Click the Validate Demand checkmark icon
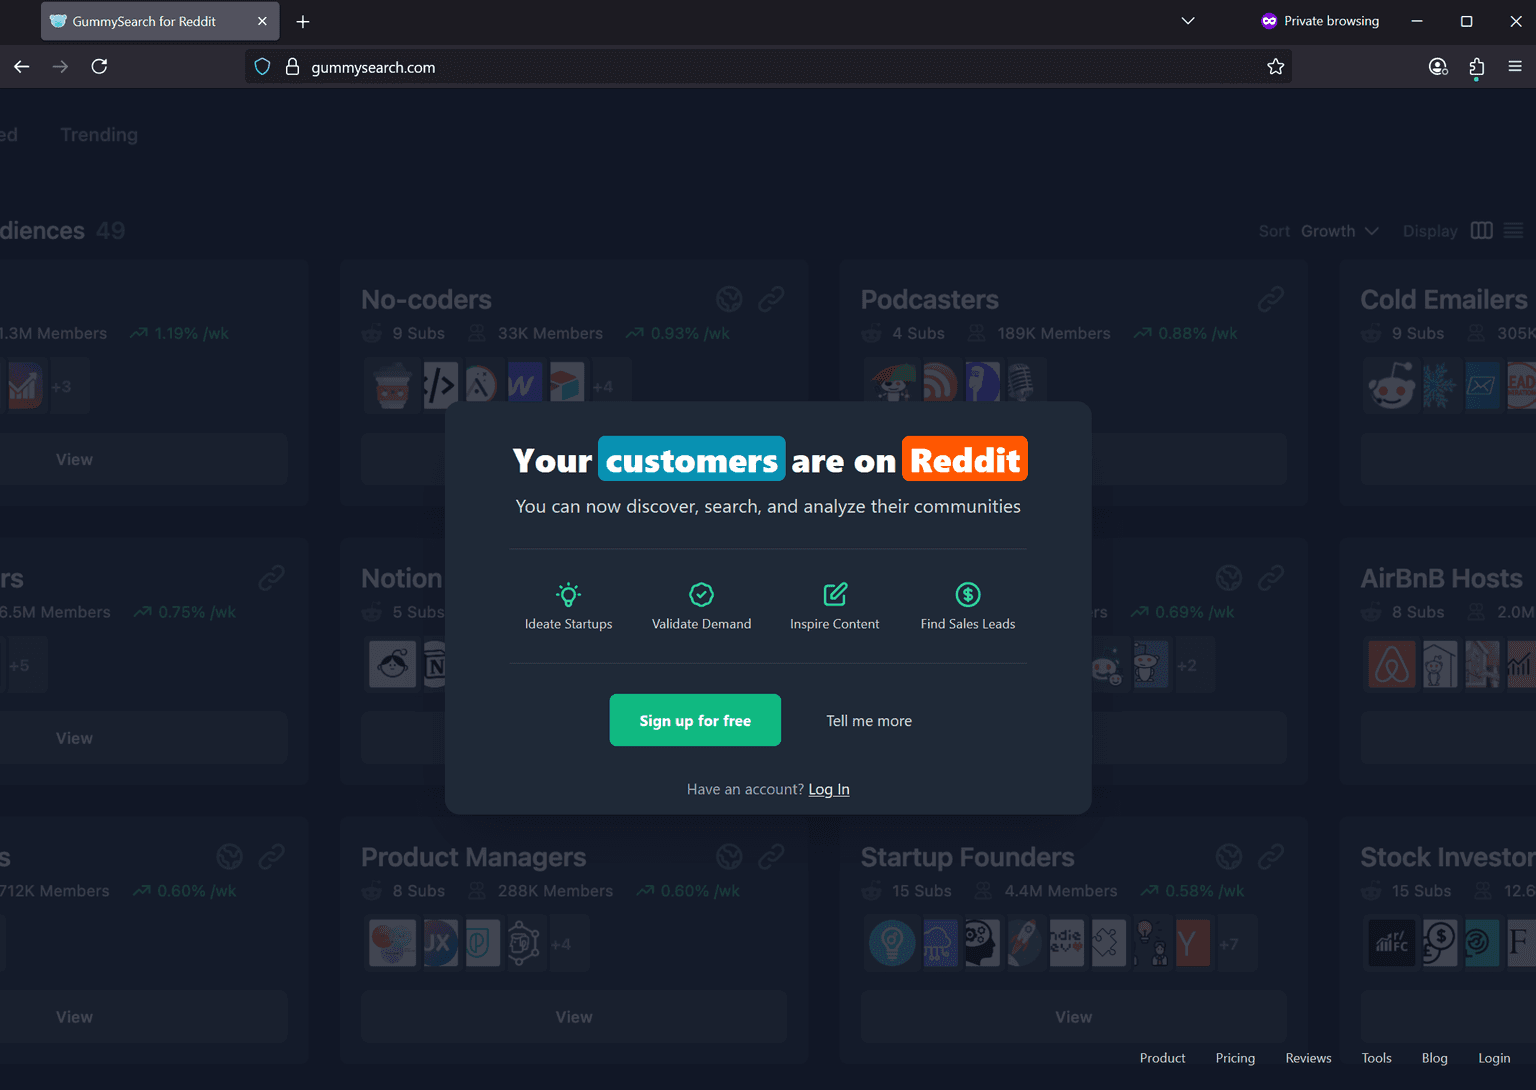 point(701,593)
